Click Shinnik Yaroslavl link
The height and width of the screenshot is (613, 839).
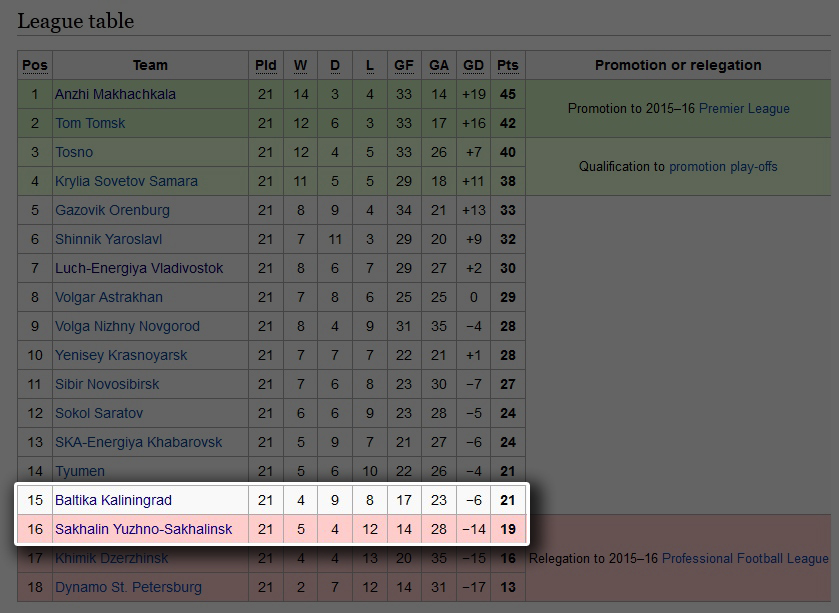pos(109,239)
